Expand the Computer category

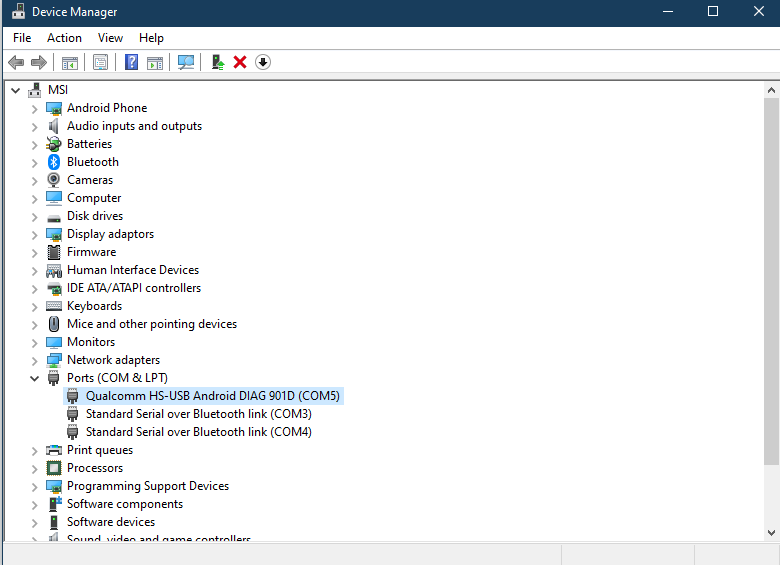click(x=34, y=199)
